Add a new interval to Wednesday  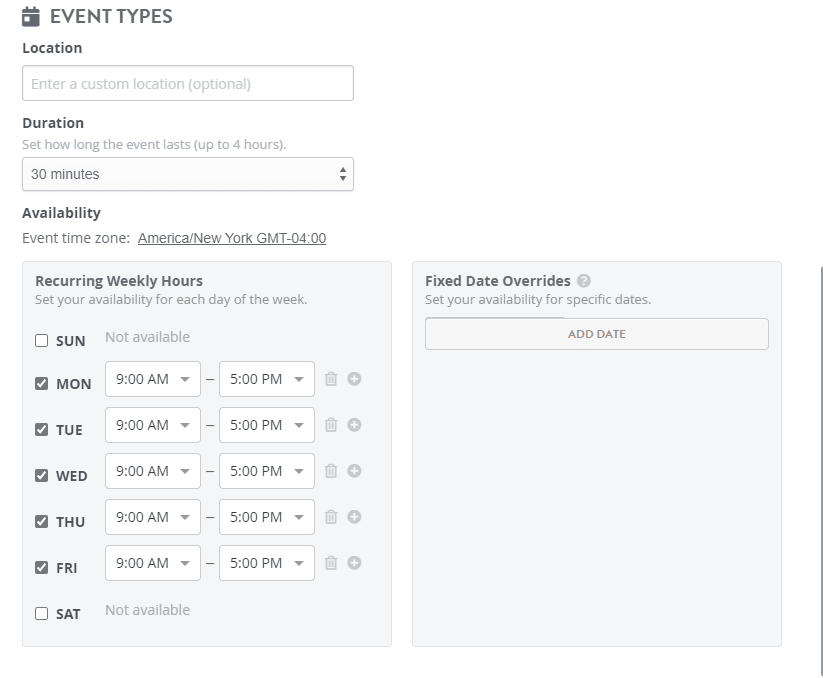(354, 471)
